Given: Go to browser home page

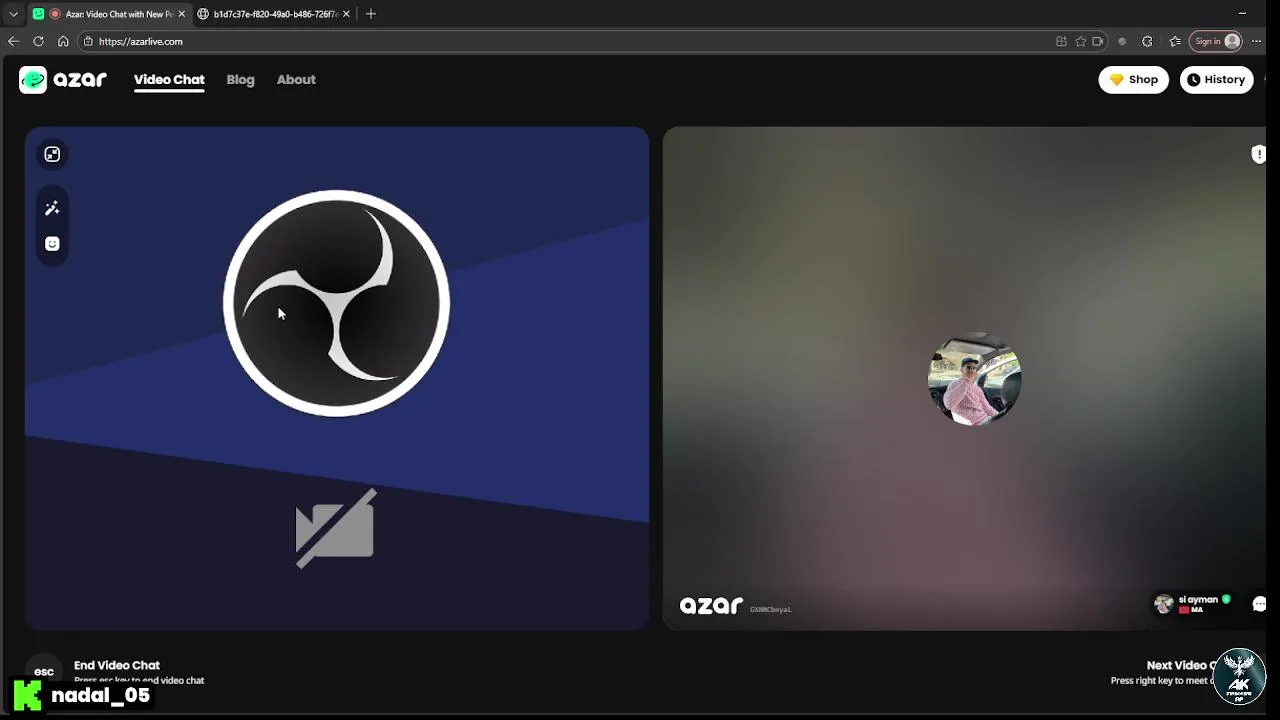Looking at the screenshot, I should (63, 41).
